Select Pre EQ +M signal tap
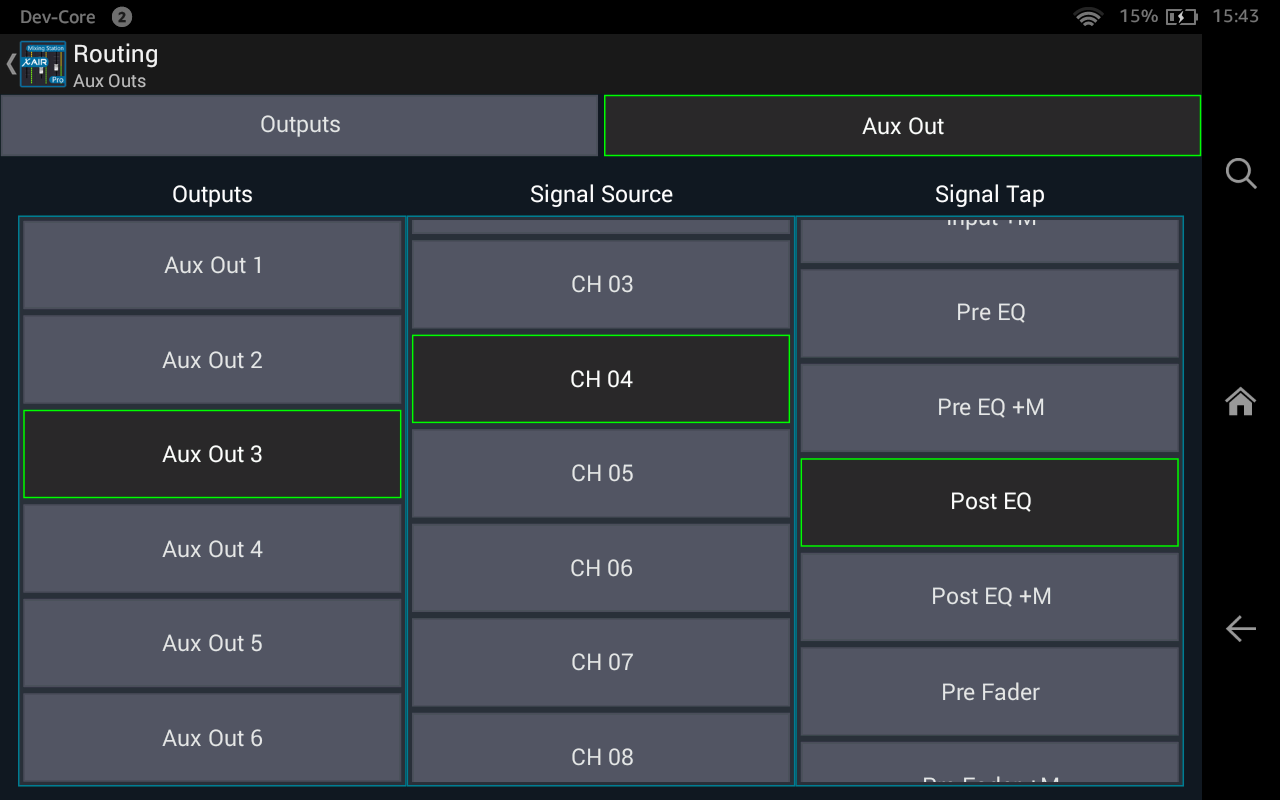The height and width of the screenshot is (800, 1280). click(990, 407)
